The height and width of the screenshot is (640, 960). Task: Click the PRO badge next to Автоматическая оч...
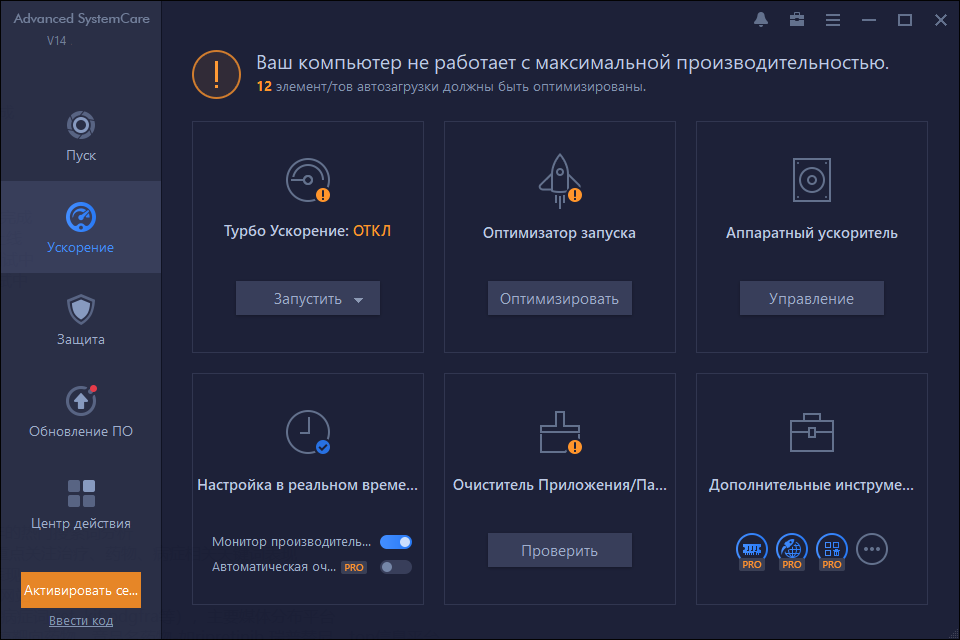click(x=354, y=568)
